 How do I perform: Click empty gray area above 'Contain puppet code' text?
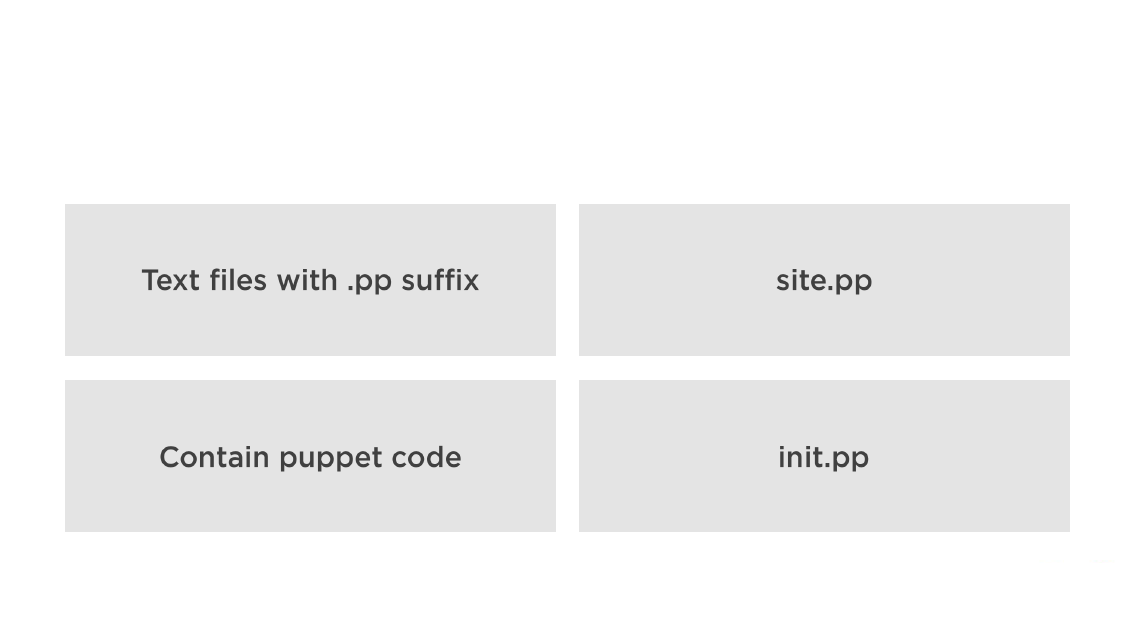pyautogui.click(x=310, y=408)
